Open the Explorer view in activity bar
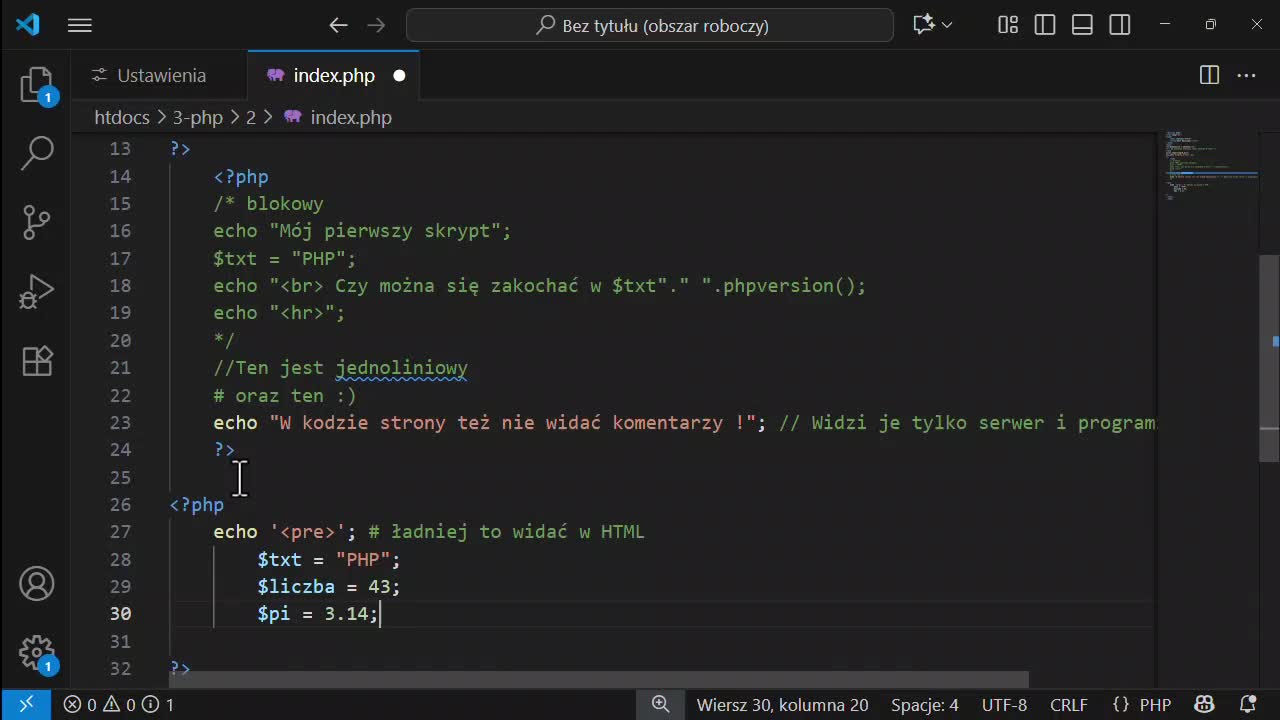The height and width of the screenshot is (720, 1280). pos(37,85)
